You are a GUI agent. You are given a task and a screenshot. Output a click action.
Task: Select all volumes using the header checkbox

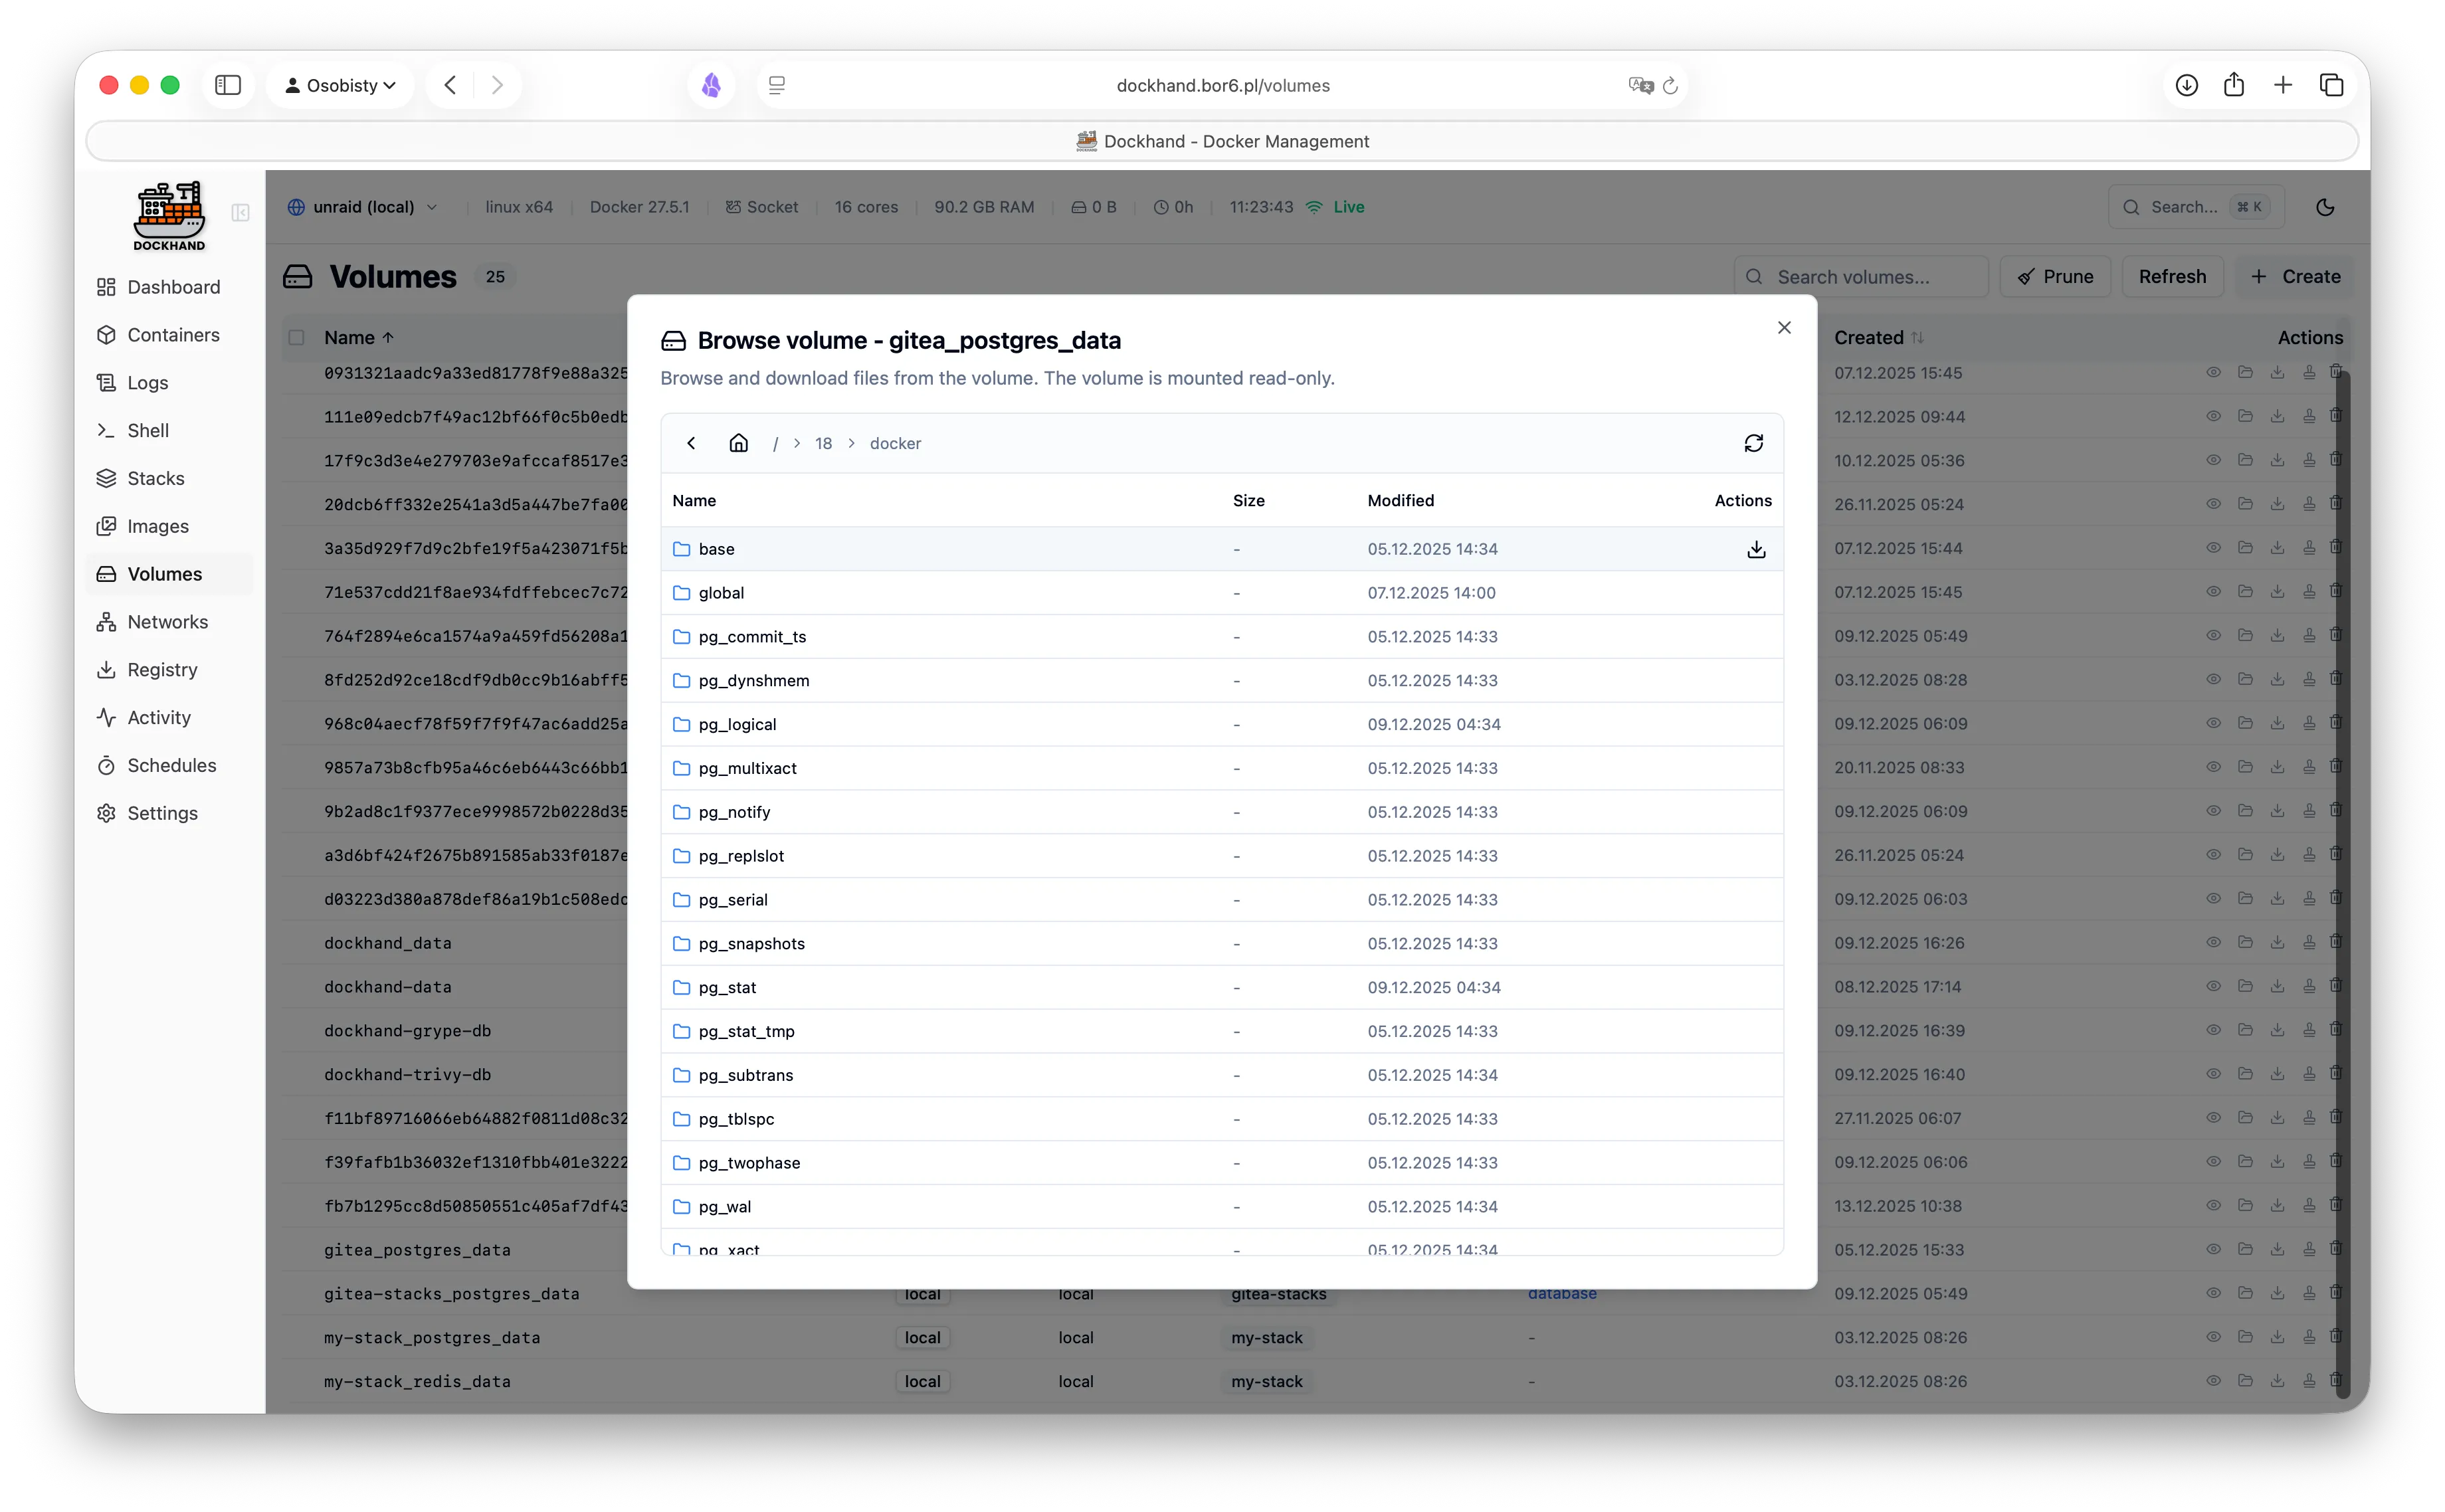[296, 337]
